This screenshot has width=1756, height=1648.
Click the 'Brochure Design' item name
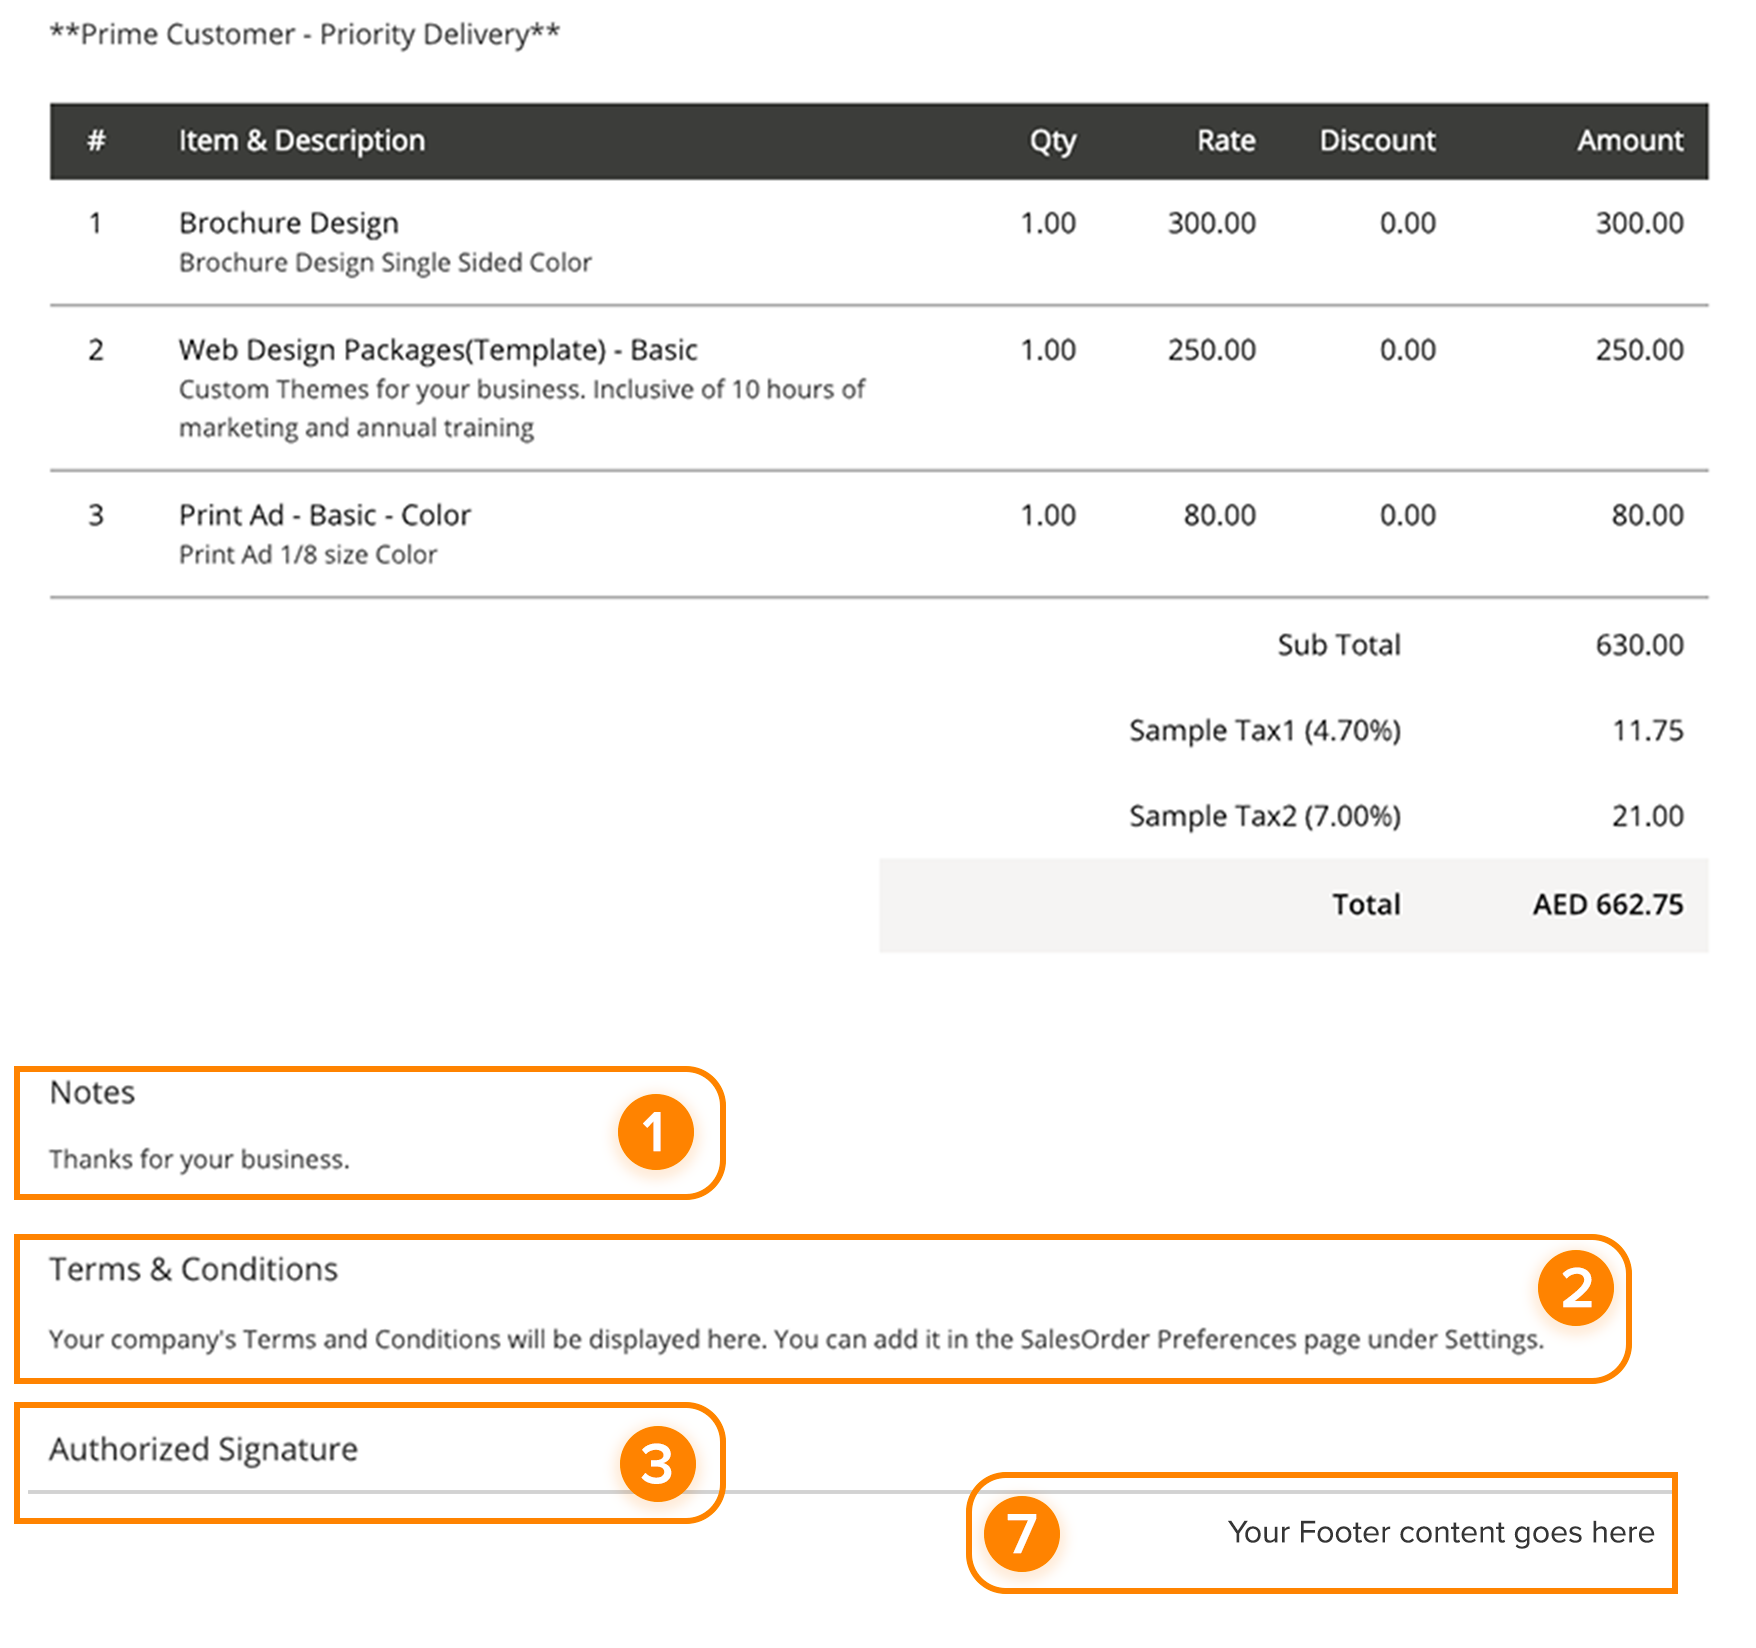(x=288, y=223)
